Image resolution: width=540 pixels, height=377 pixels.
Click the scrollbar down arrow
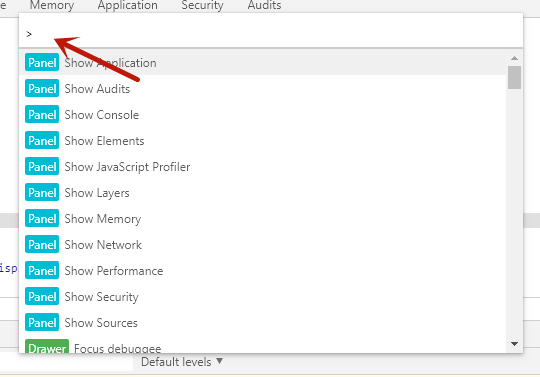click(x=515, y=344)
